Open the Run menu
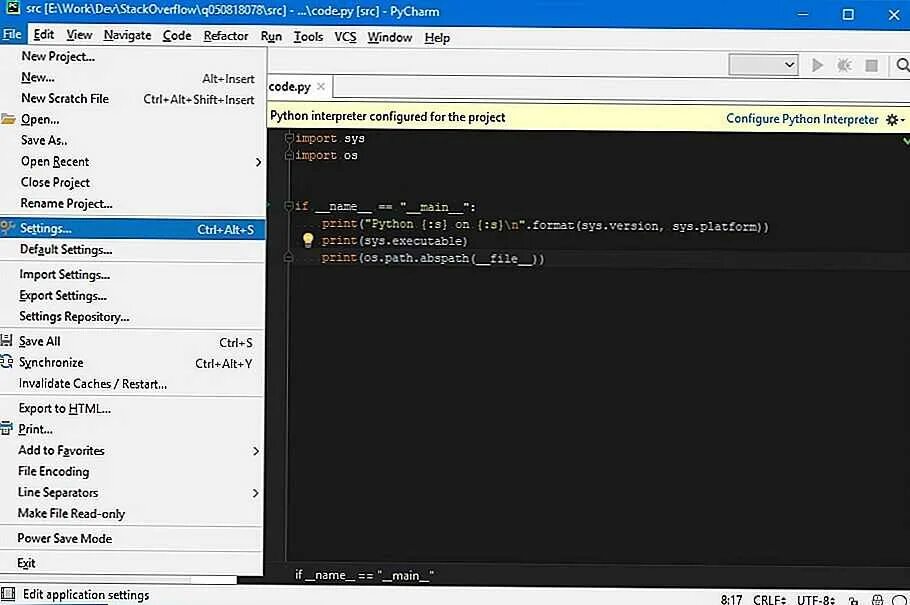910x605 pixels. [271, 37]
